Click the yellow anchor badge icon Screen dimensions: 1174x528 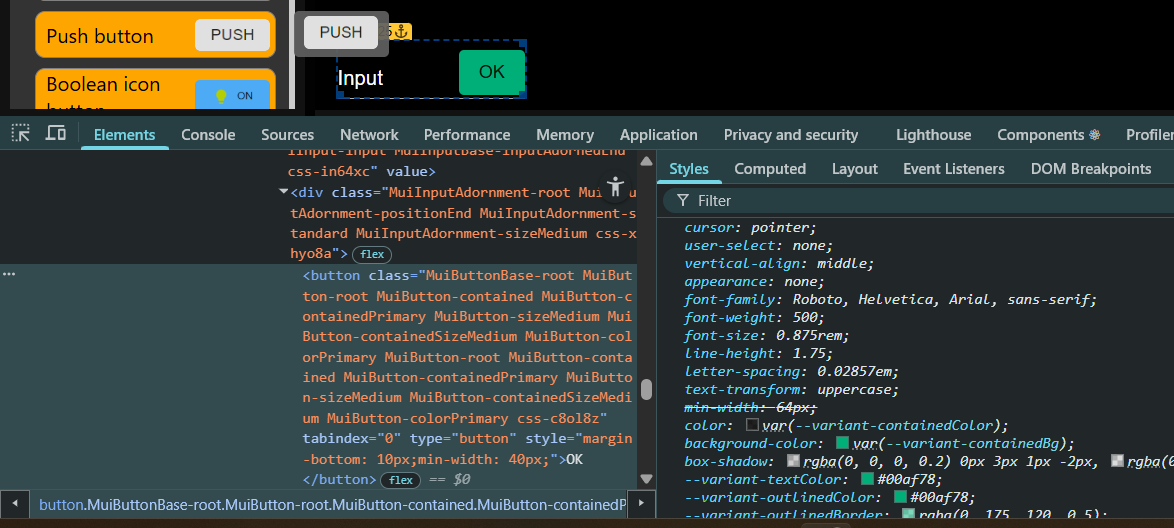tap(401, 32)
